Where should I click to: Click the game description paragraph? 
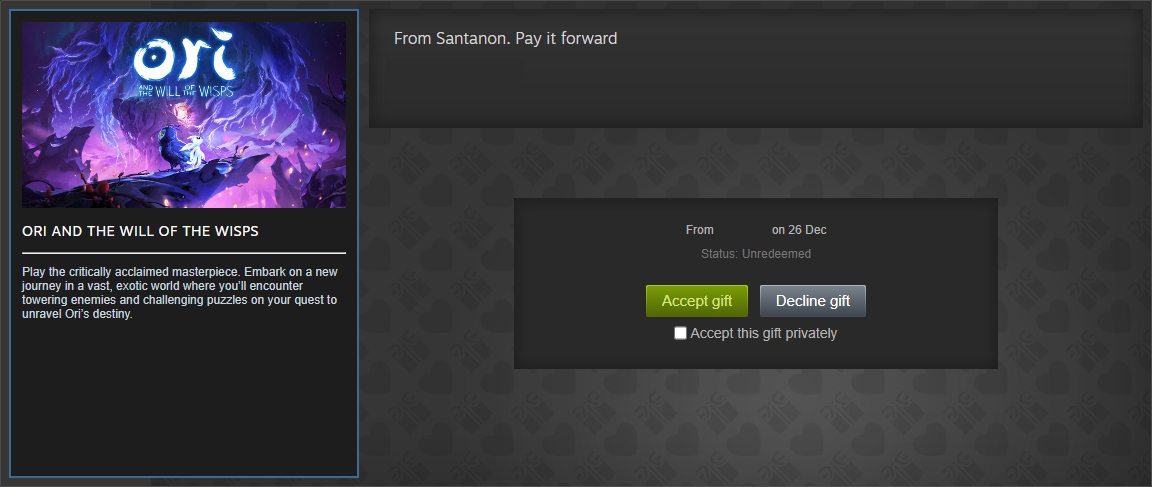point(180,293)
